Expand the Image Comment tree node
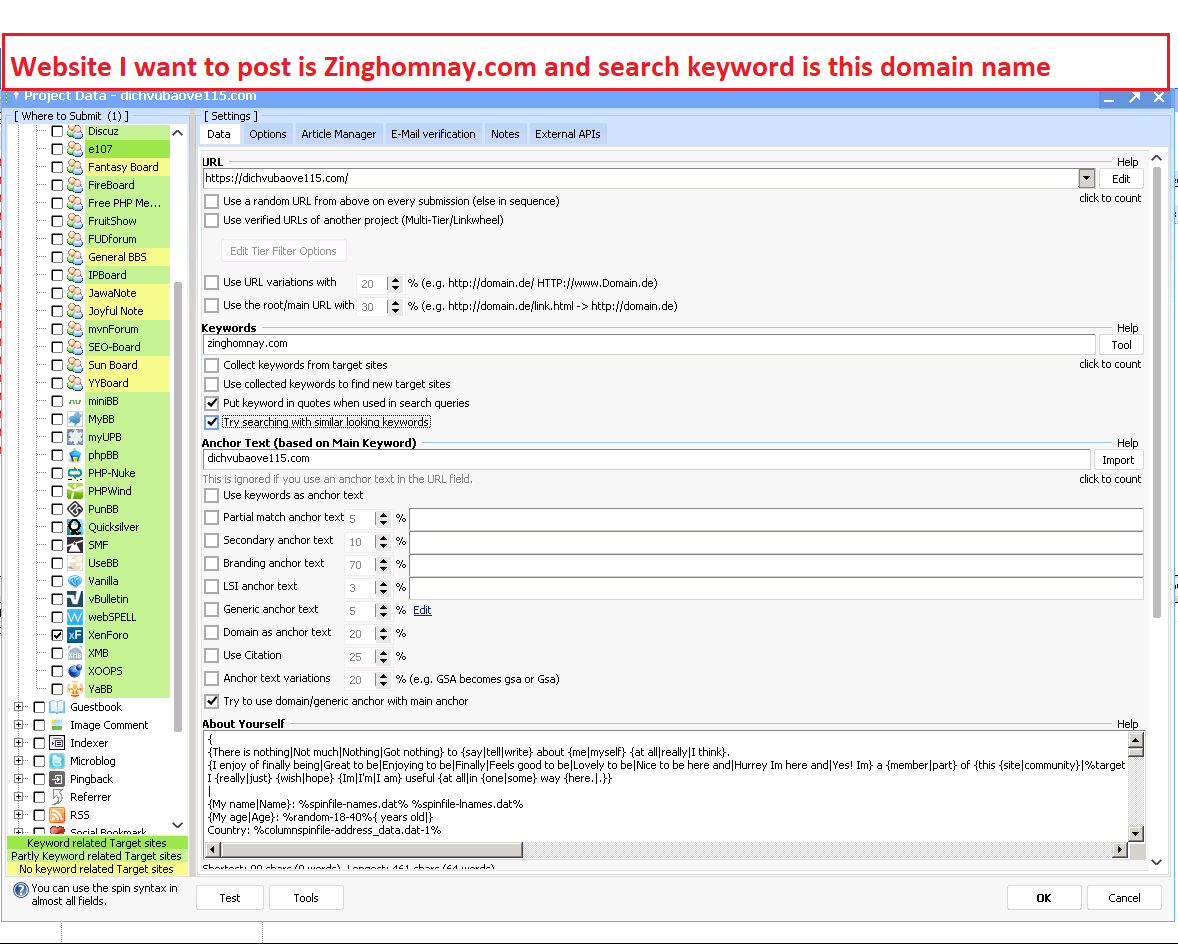Screen dimensions: 1178x944 [19, 725]
